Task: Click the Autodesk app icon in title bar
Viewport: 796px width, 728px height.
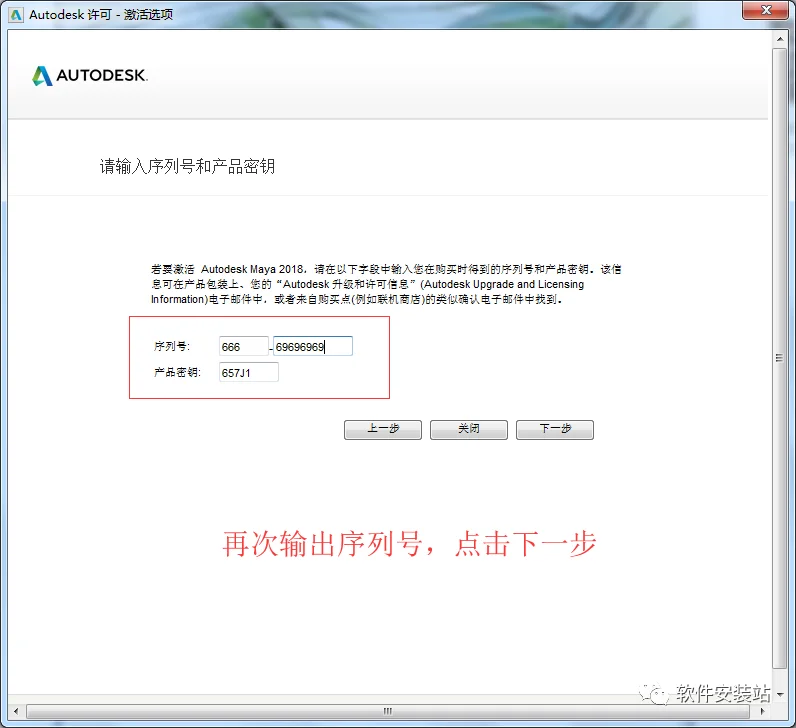Action: pos(16,15)
